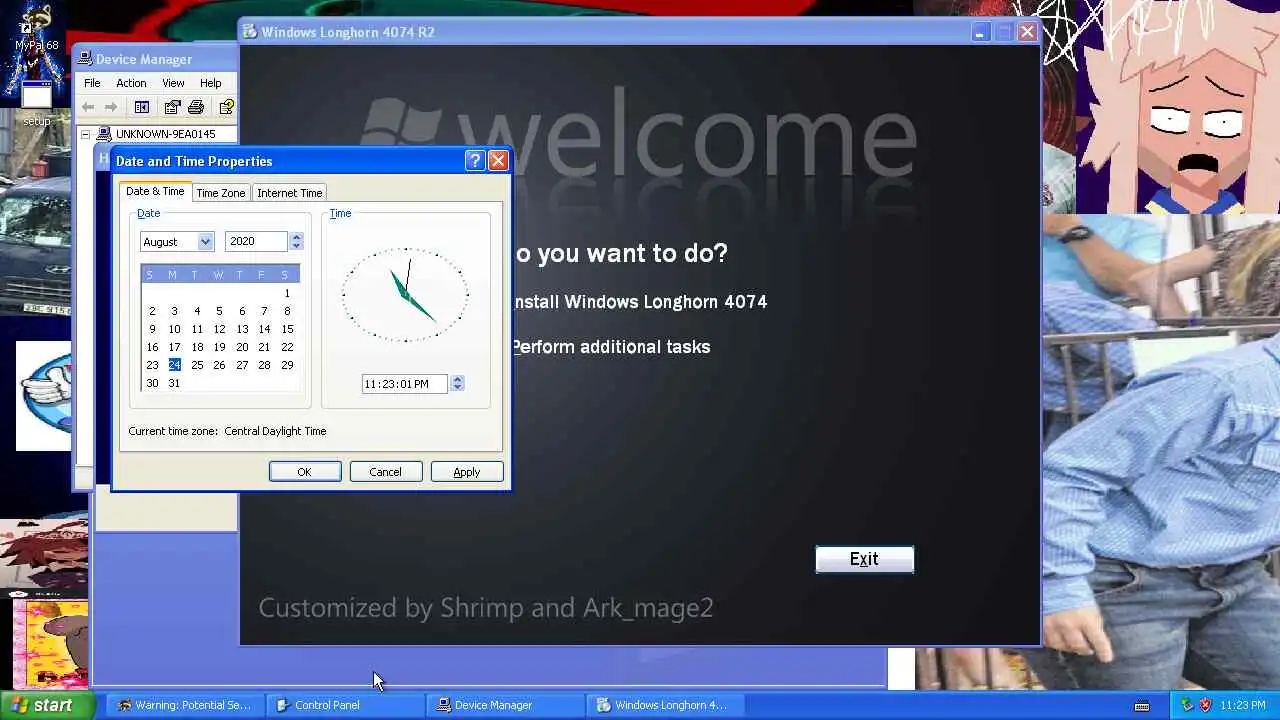Viewport: 1280px width, 720px height.
Task: Click the highlighted day 24 in calendar
Action: pos(174,365)
